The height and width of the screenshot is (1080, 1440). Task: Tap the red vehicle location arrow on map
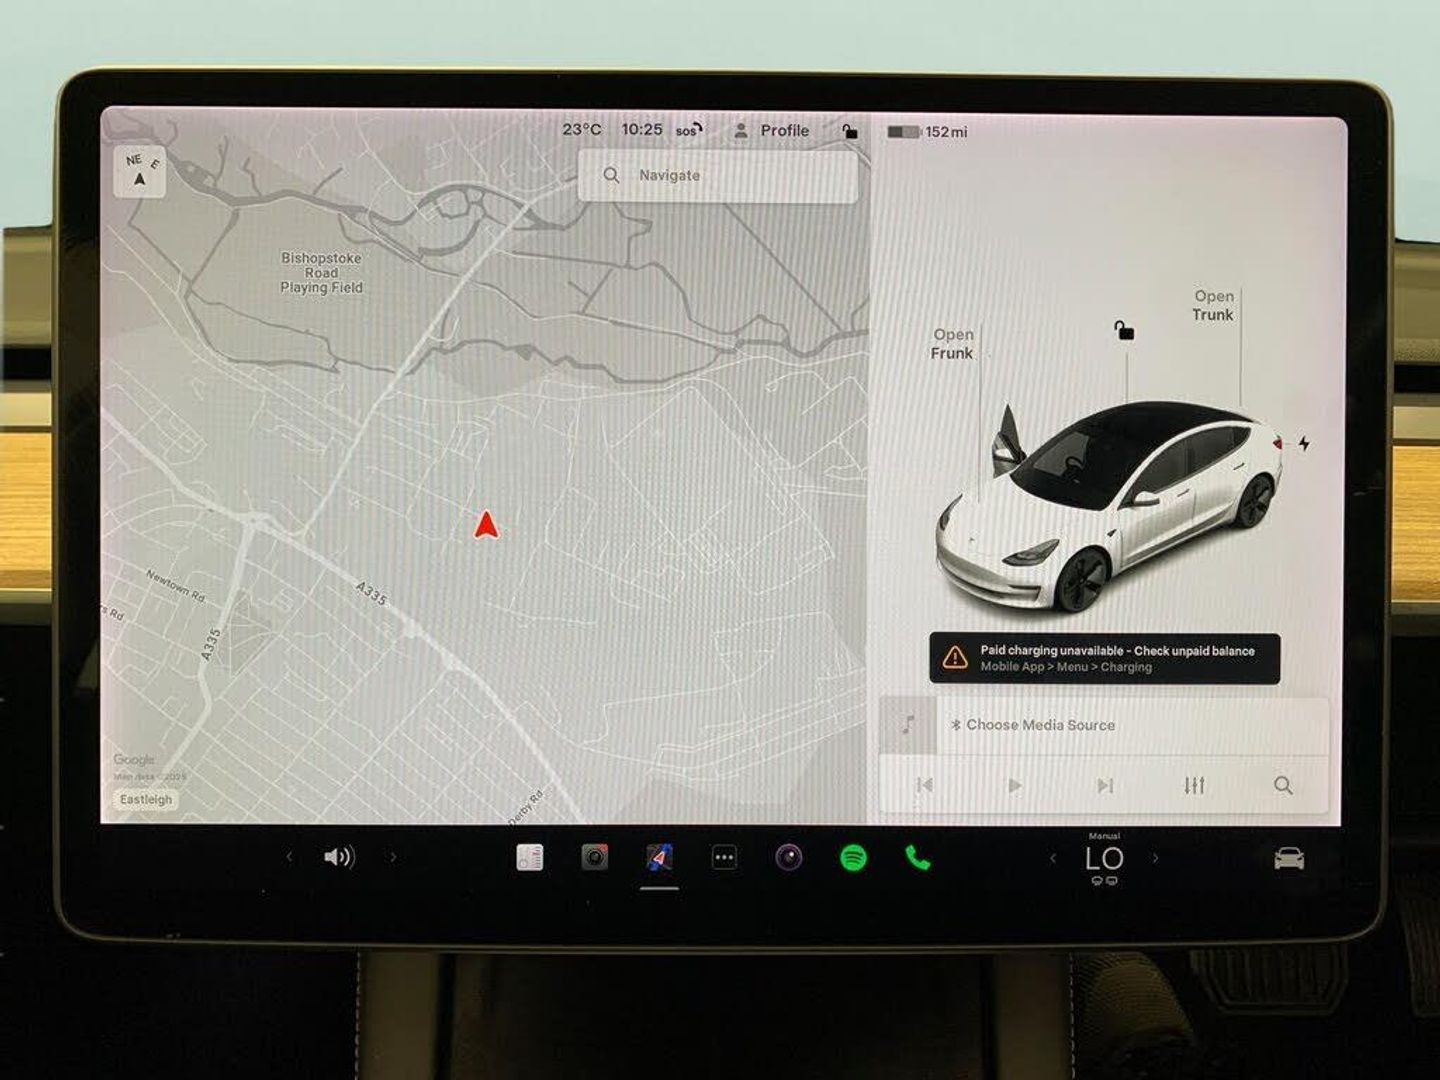coord(486,525)
